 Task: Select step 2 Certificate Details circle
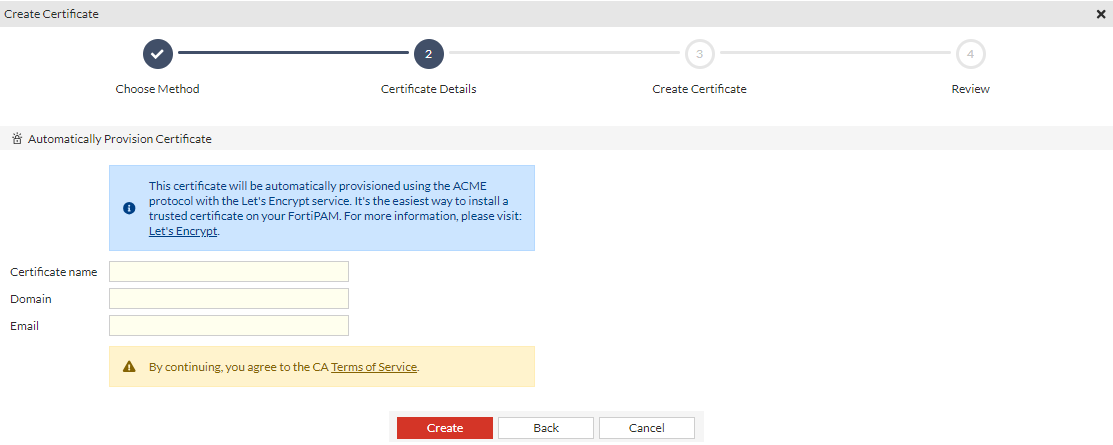click(429, 54)
